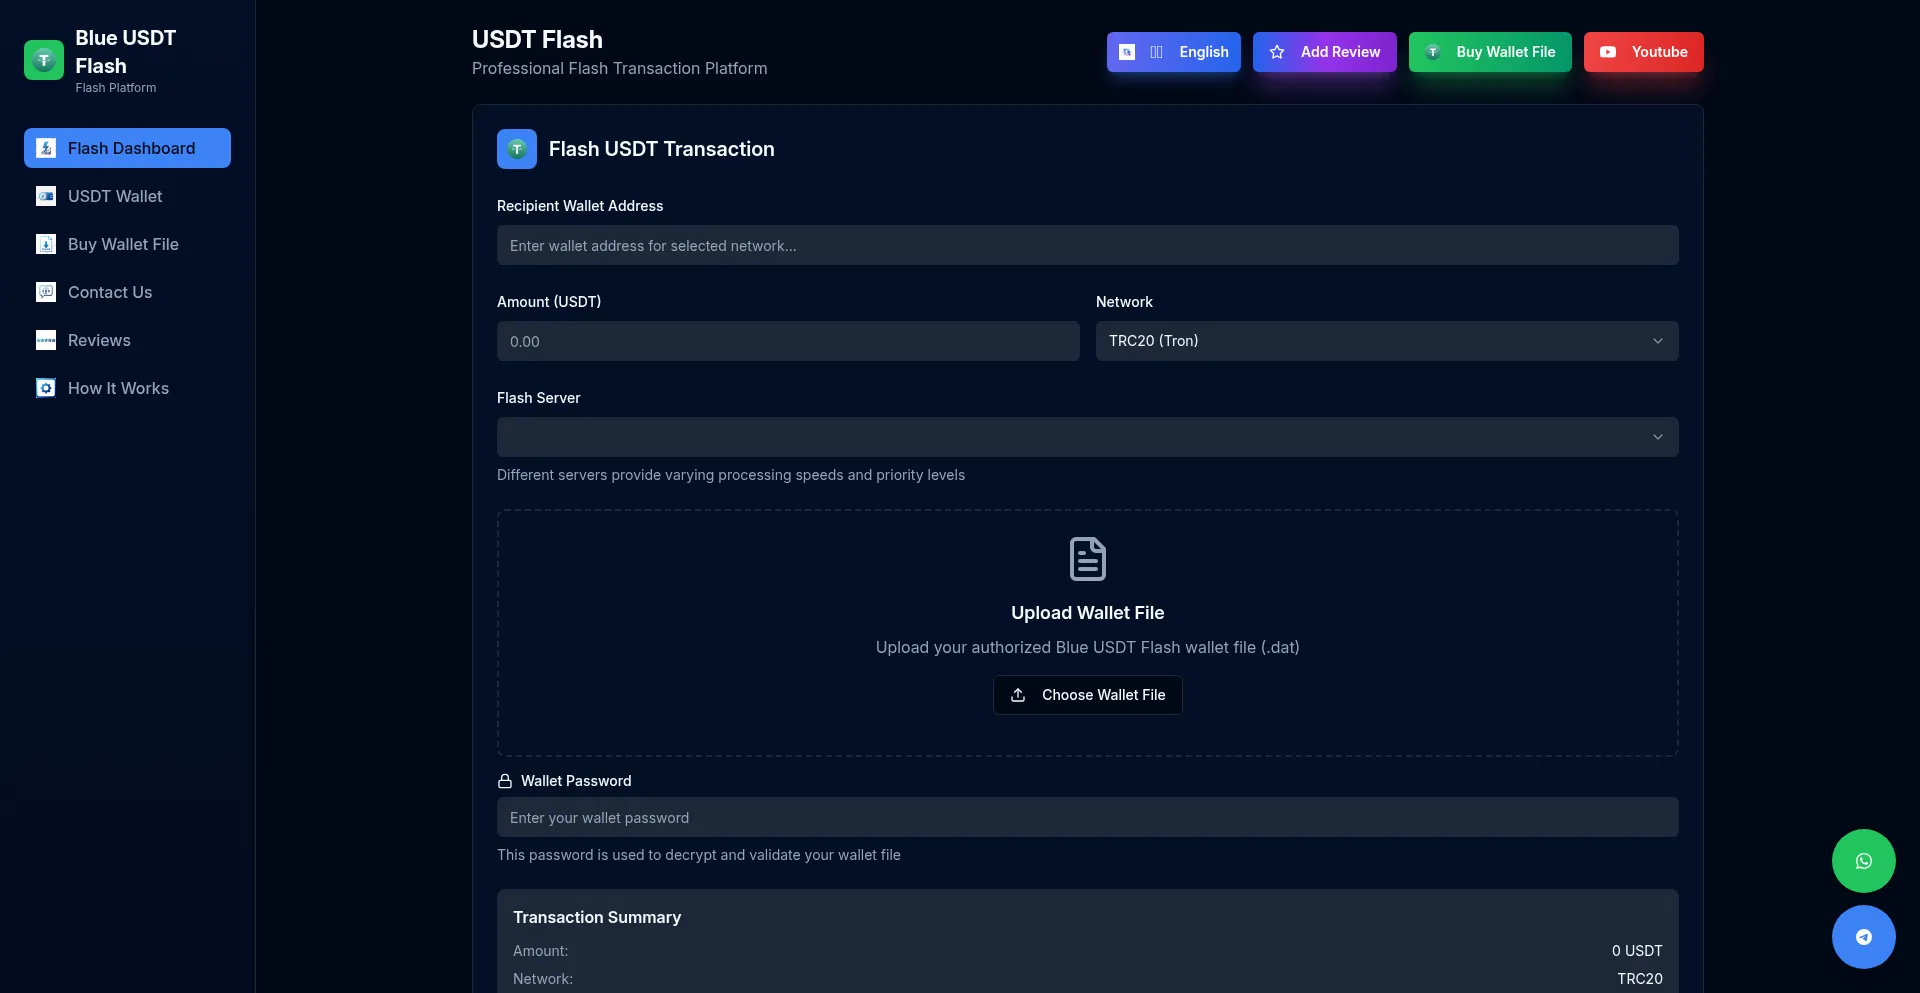Click the Blue USDT Flash brand title
Viewport: 1920px width, 993px height.
click(126, 52)
